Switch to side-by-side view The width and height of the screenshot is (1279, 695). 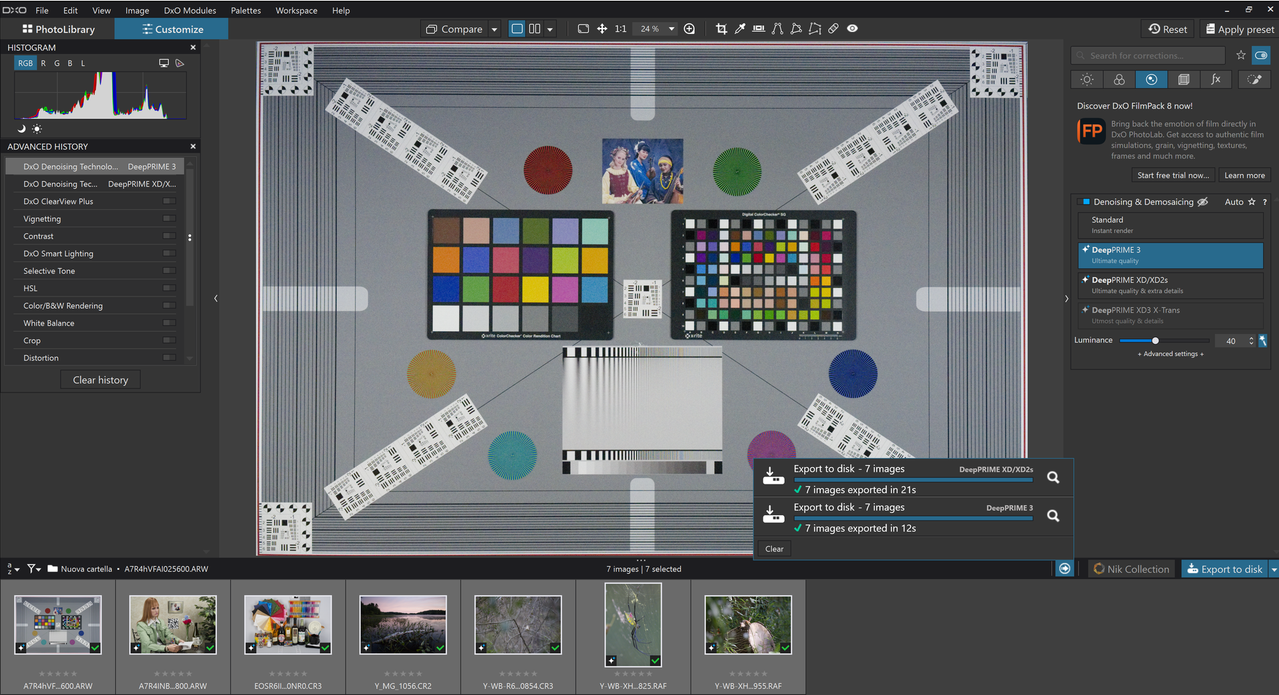click(x=535, y=29)
